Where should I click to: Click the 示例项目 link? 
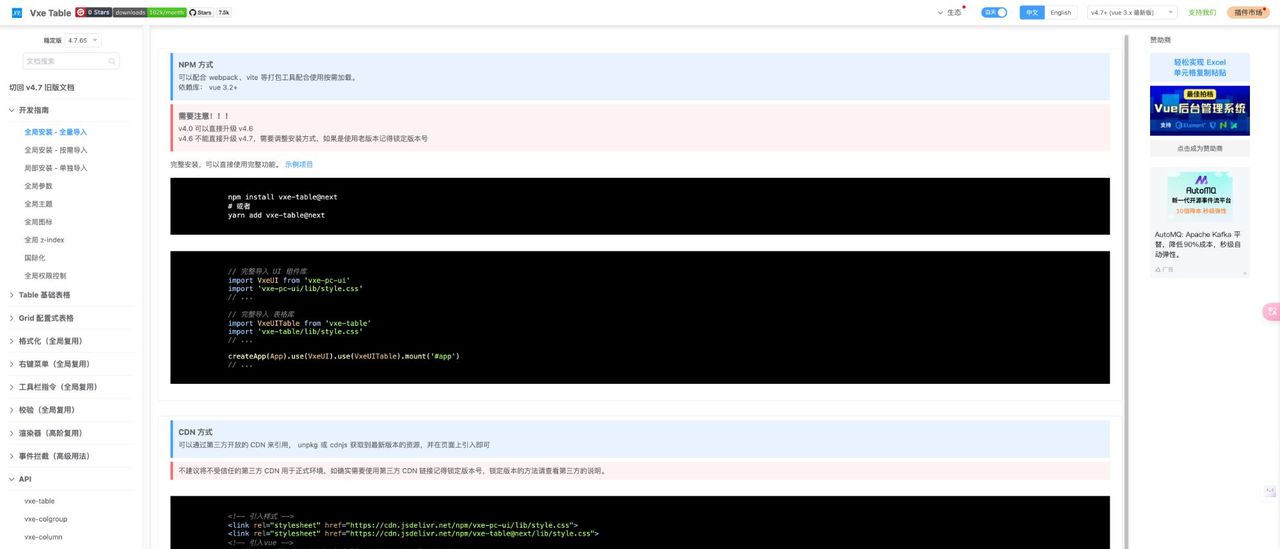299,164
